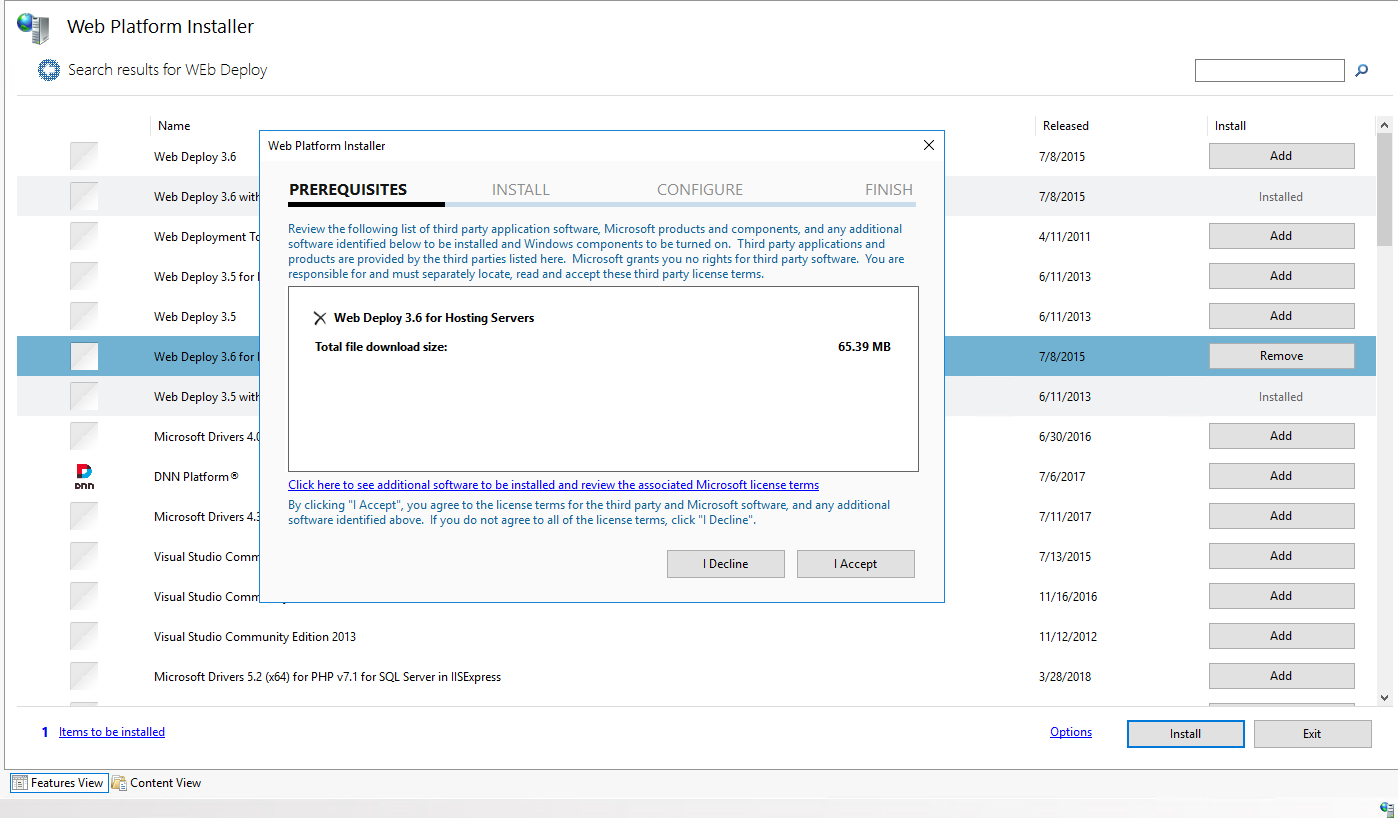
Task: Click the 65.39 MB download size value
Action: click(864, 347)
